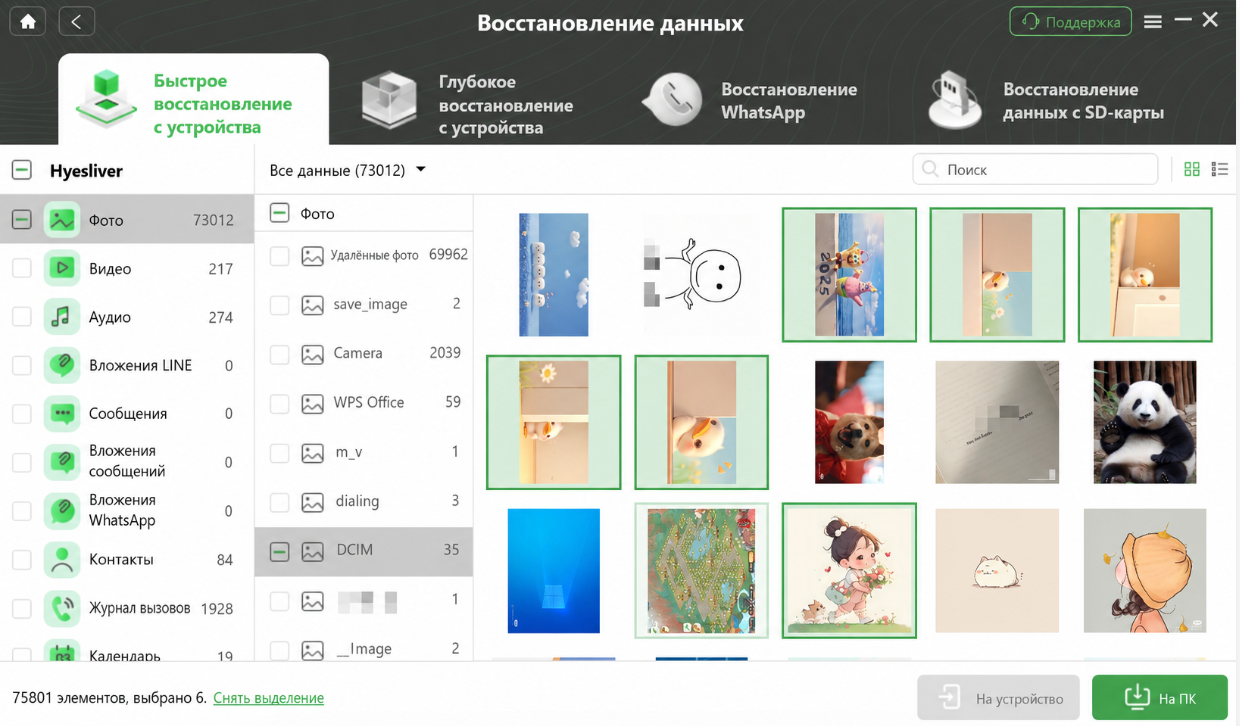This screenshot has width=1240, height=726.
Task: Click the __Image folder icon
Action: click(313, 649)
